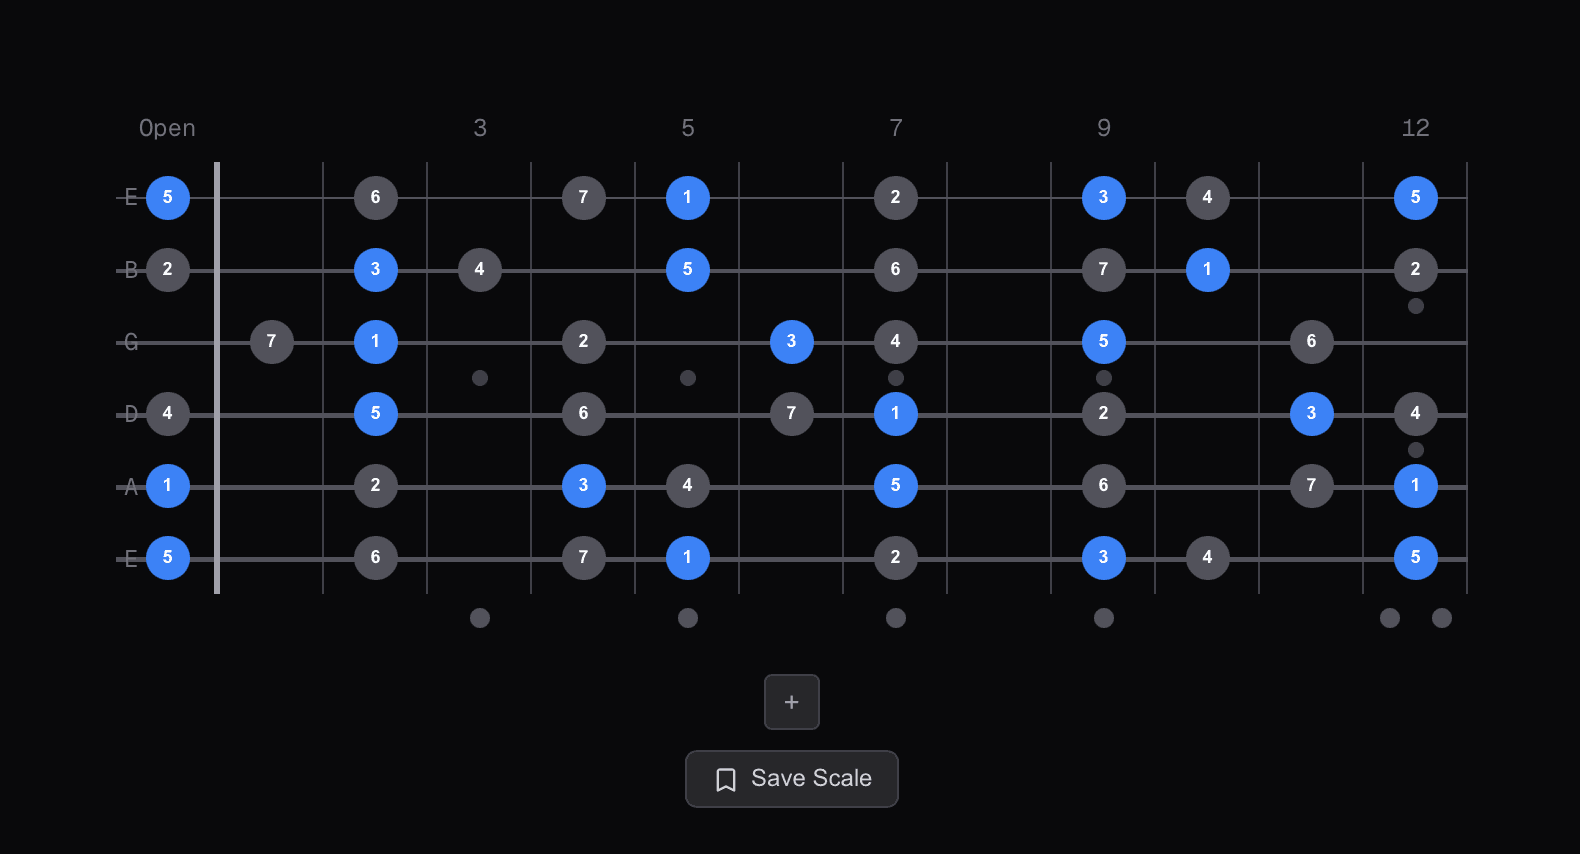This screenshot has width=1580, height=854.
Task: Toggle the blue root note on the D string at fret 7
Action: coord(895,413)
